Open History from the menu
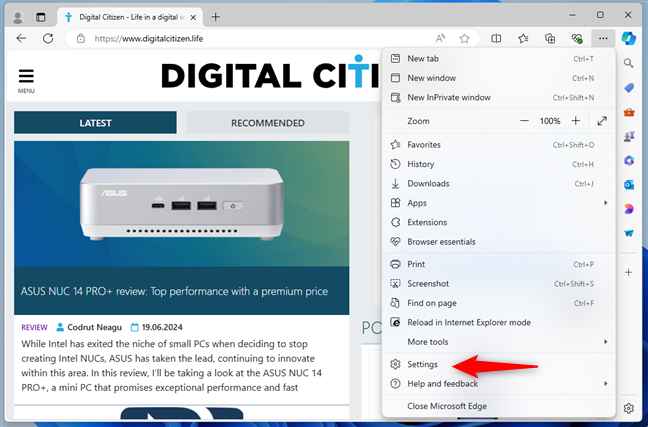Image resolution: width=648 pixels, height=427 pixels. pyautogui.click(x=498, y=164)
